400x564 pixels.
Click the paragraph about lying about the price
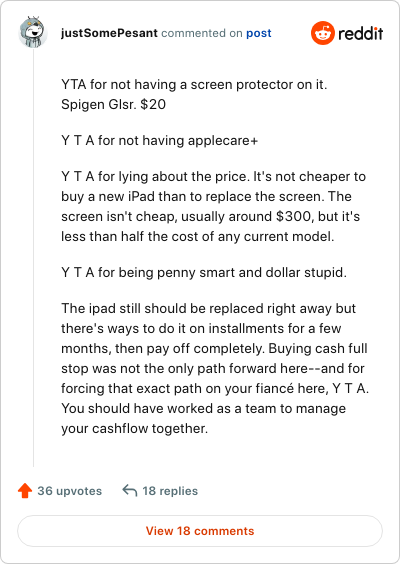(213, 206)
